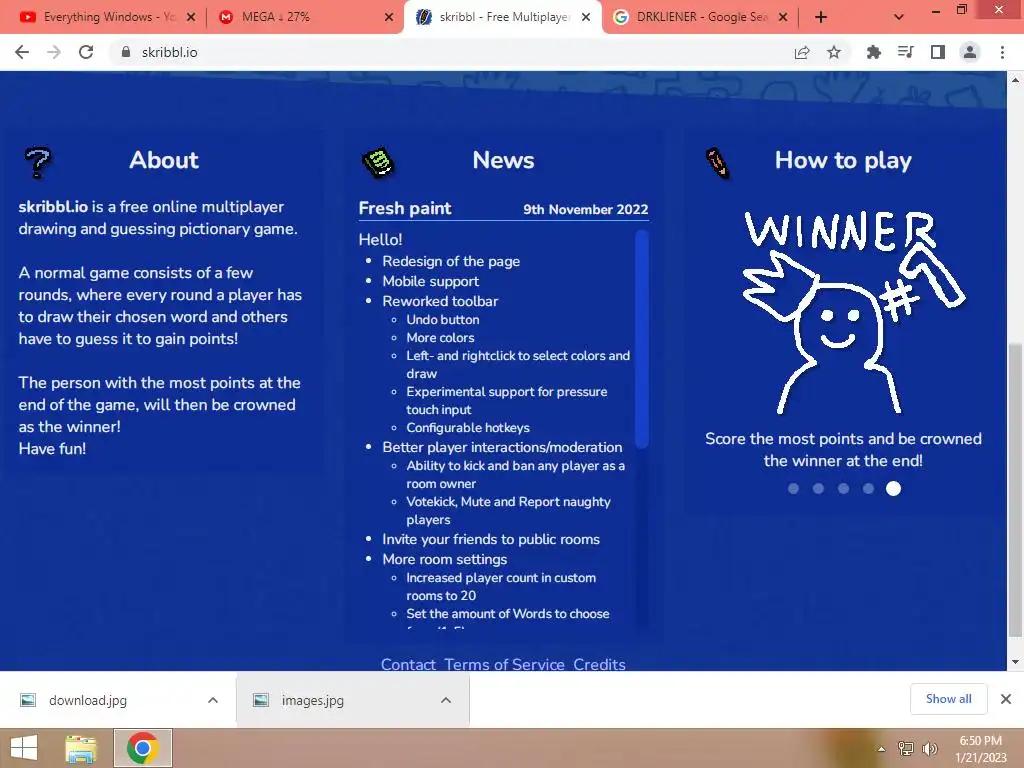The width and height of the screenshot is (1024, 768).
Task: Close the DRKLIENER Google Search tab
Action: (783, 17)
